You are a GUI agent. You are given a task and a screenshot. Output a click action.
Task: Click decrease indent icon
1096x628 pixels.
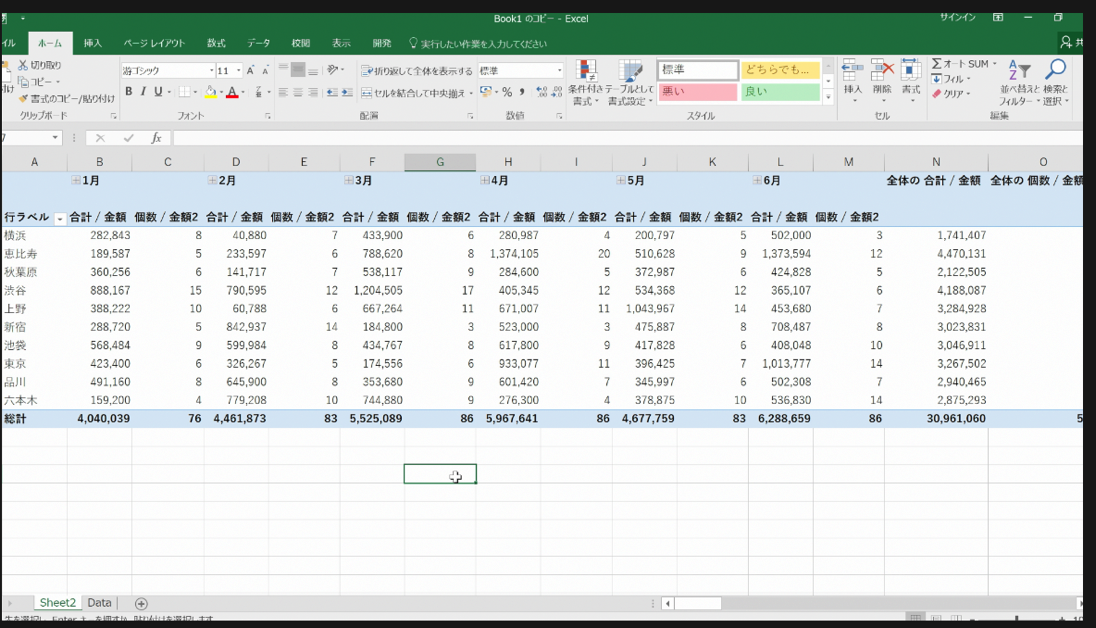click(x=332, y=92)
